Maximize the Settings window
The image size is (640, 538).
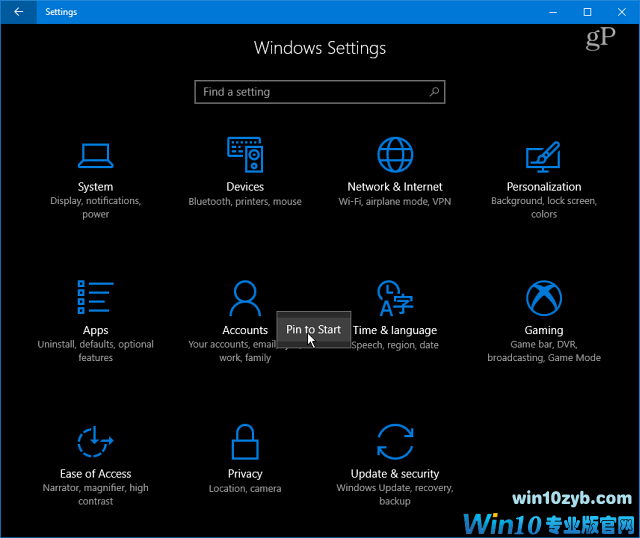coord(587,12)
